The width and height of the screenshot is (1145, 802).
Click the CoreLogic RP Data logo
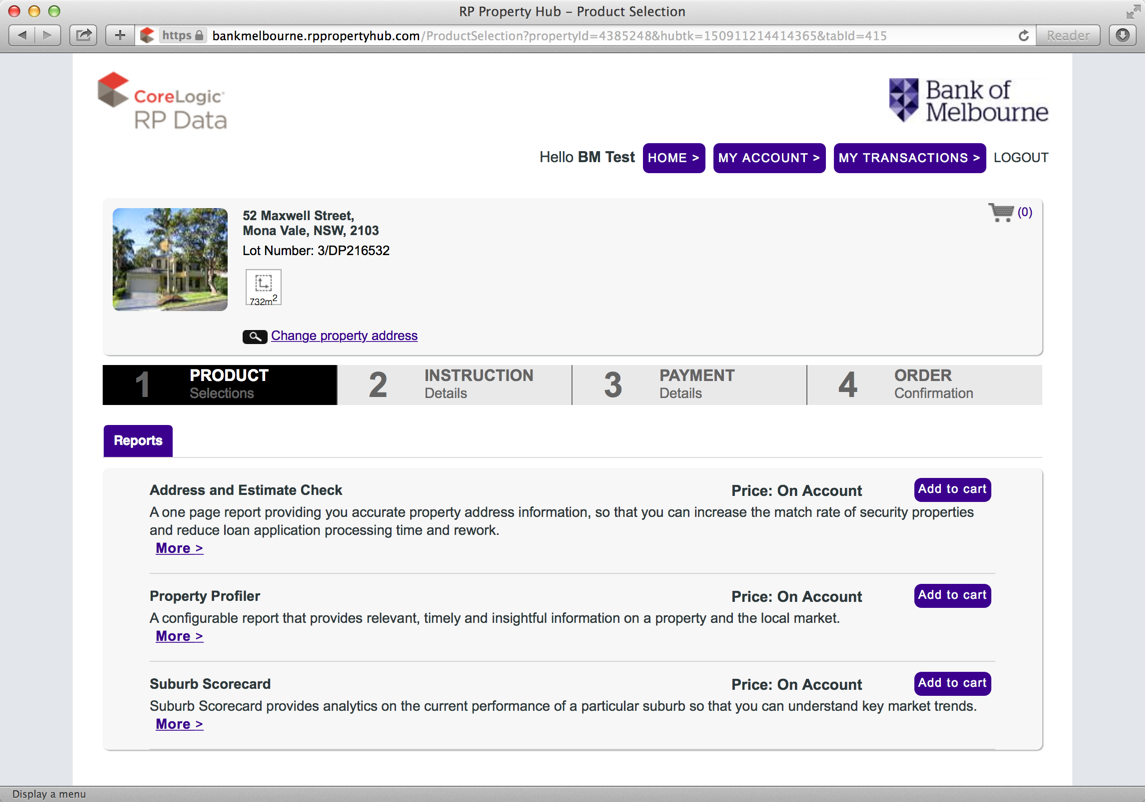click(163, 102)
